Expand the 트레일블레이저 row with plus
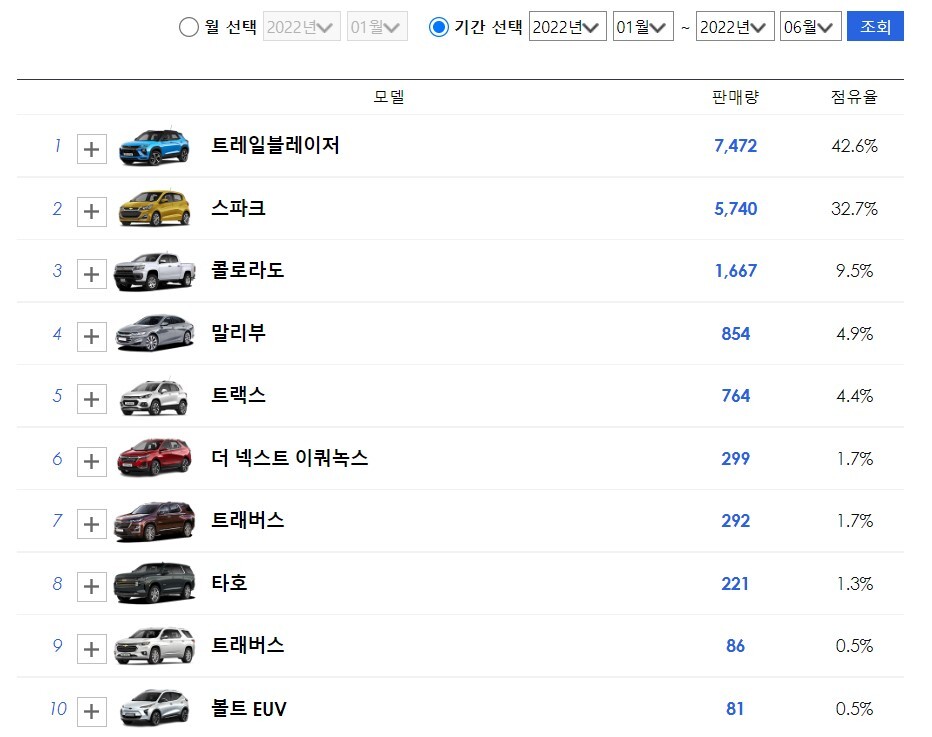 pyautogui.click(x=92, y=149)
